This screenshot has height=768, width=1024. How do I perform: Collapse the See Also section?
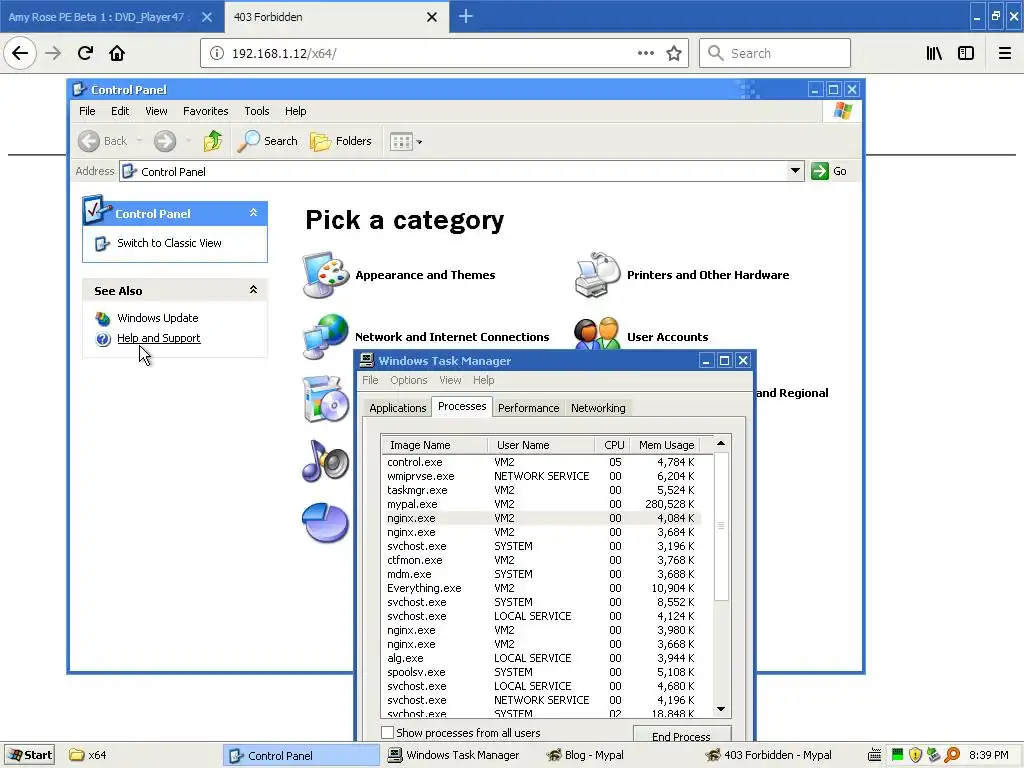click(x=253, y=290)
